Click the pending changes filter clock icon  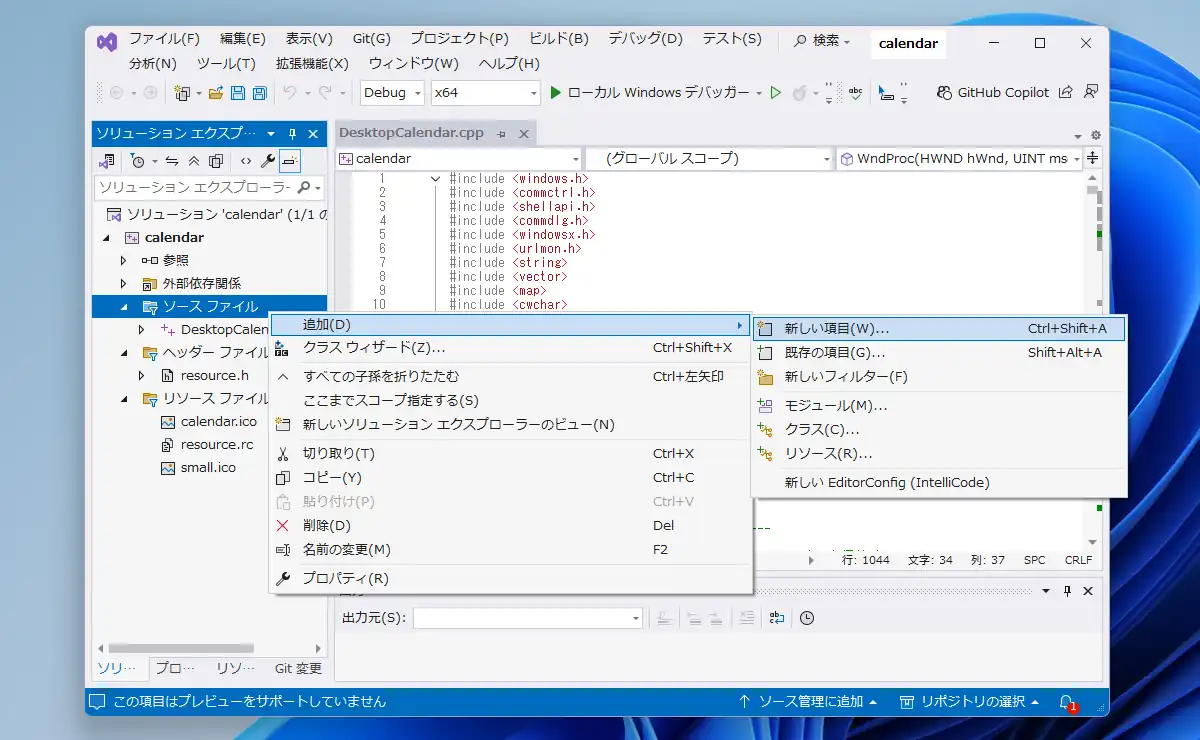(x=138, y=160)
